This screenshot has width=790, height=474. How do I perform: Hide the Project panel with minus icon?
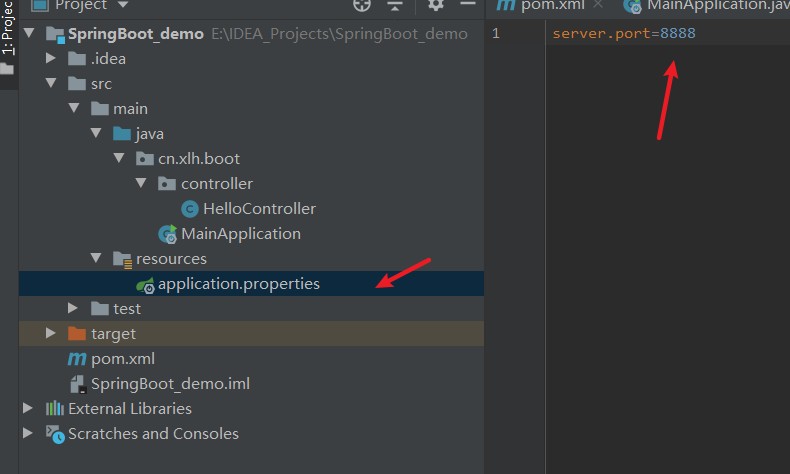pos(468,4)
